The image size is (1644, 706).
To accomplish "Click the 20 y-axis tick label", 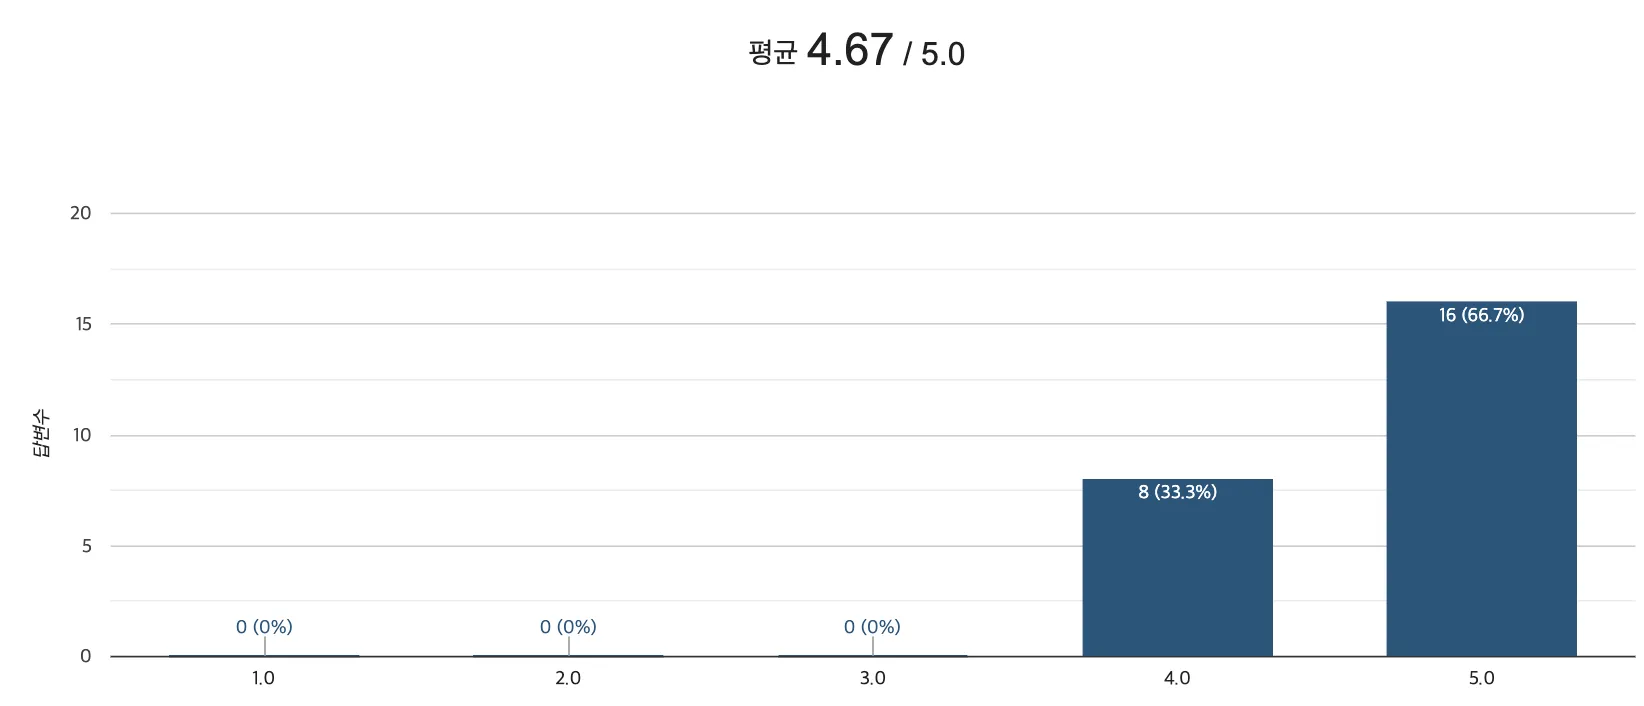I will [80, 213].
